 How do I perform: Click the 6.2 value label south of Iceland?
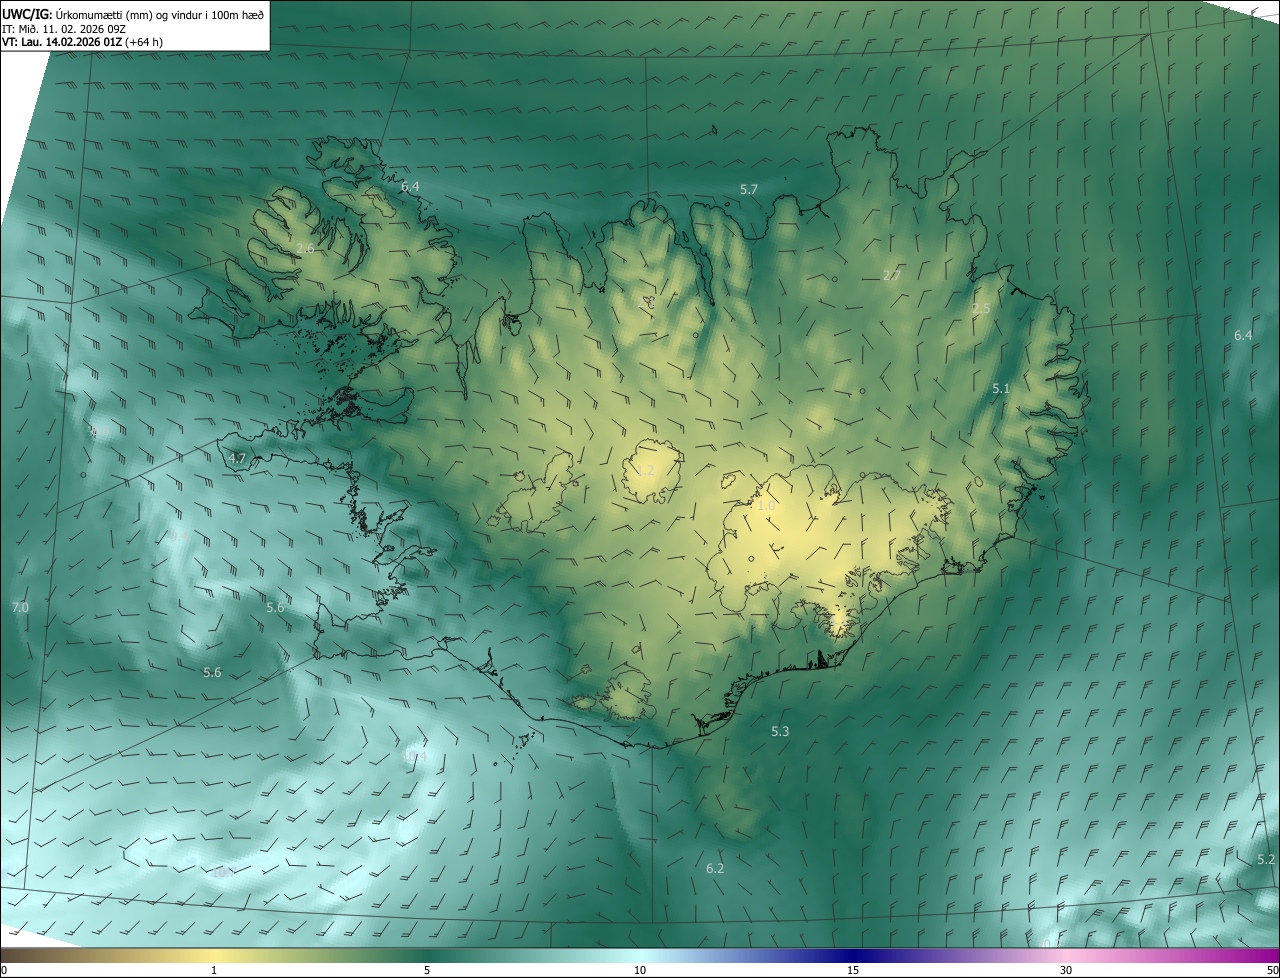(715, 868)
